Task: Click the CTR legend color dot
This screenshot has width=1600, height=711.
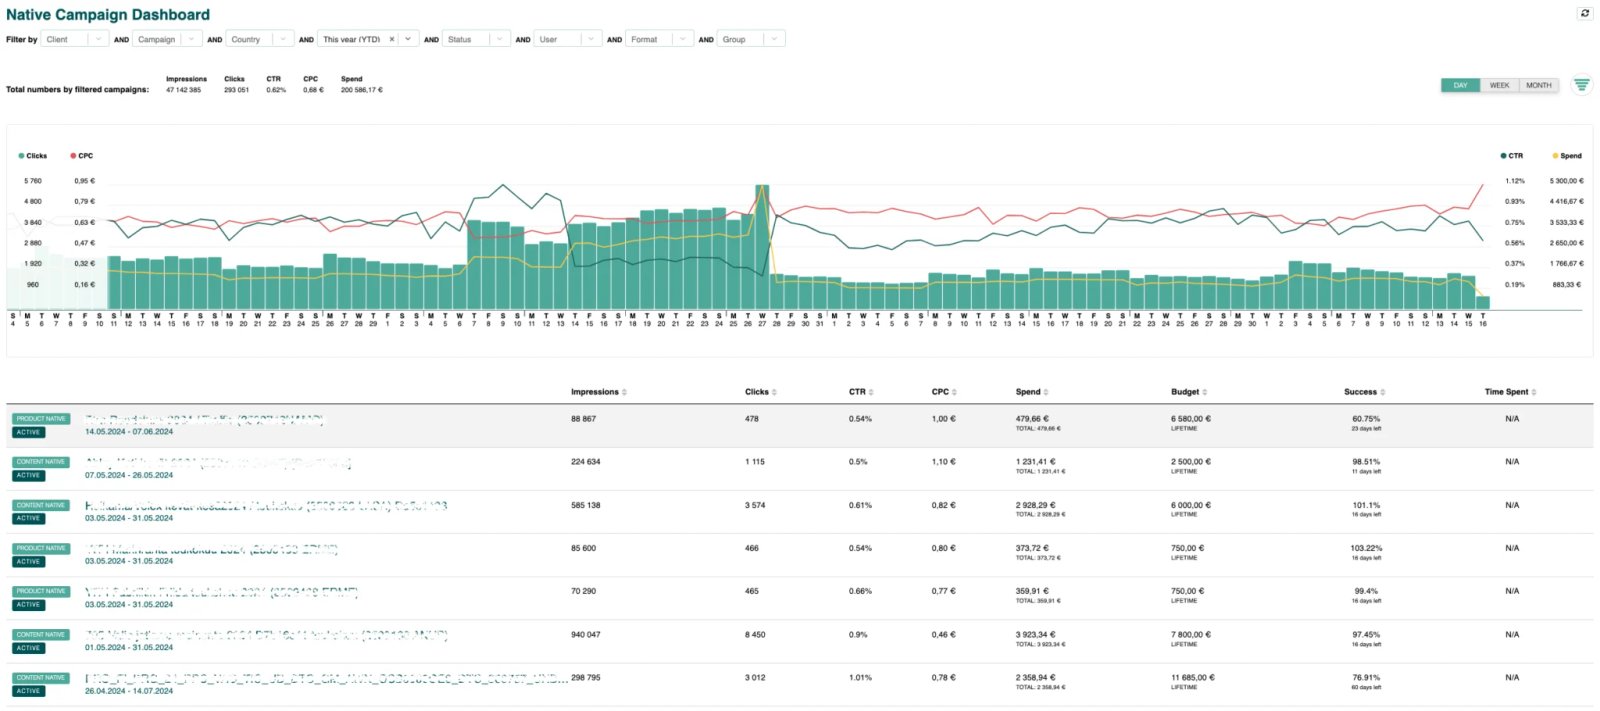Action: click(x=1503, y=156)
